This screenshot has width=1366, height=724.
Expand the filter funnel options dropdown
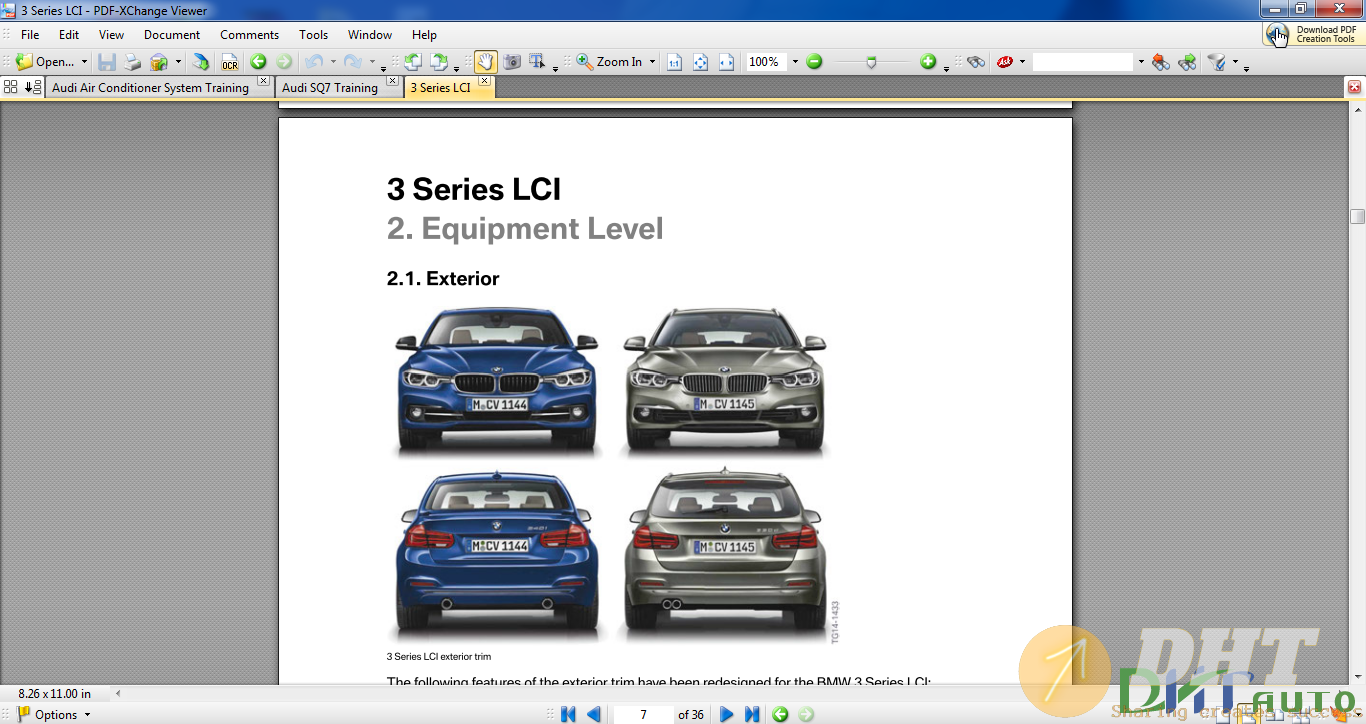(x=1235, y=62)
